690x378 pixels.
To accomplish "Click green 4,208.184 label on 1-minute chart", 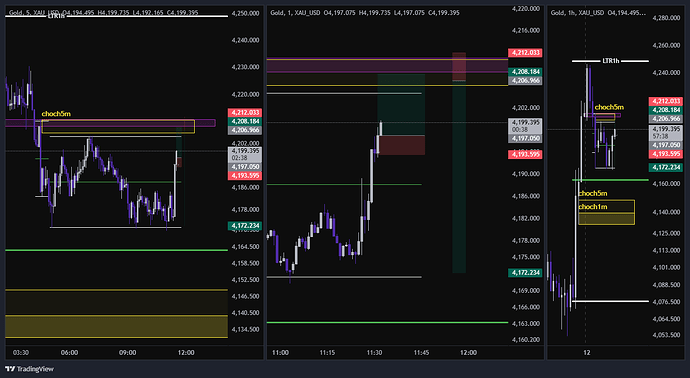I will pos(525,71).
